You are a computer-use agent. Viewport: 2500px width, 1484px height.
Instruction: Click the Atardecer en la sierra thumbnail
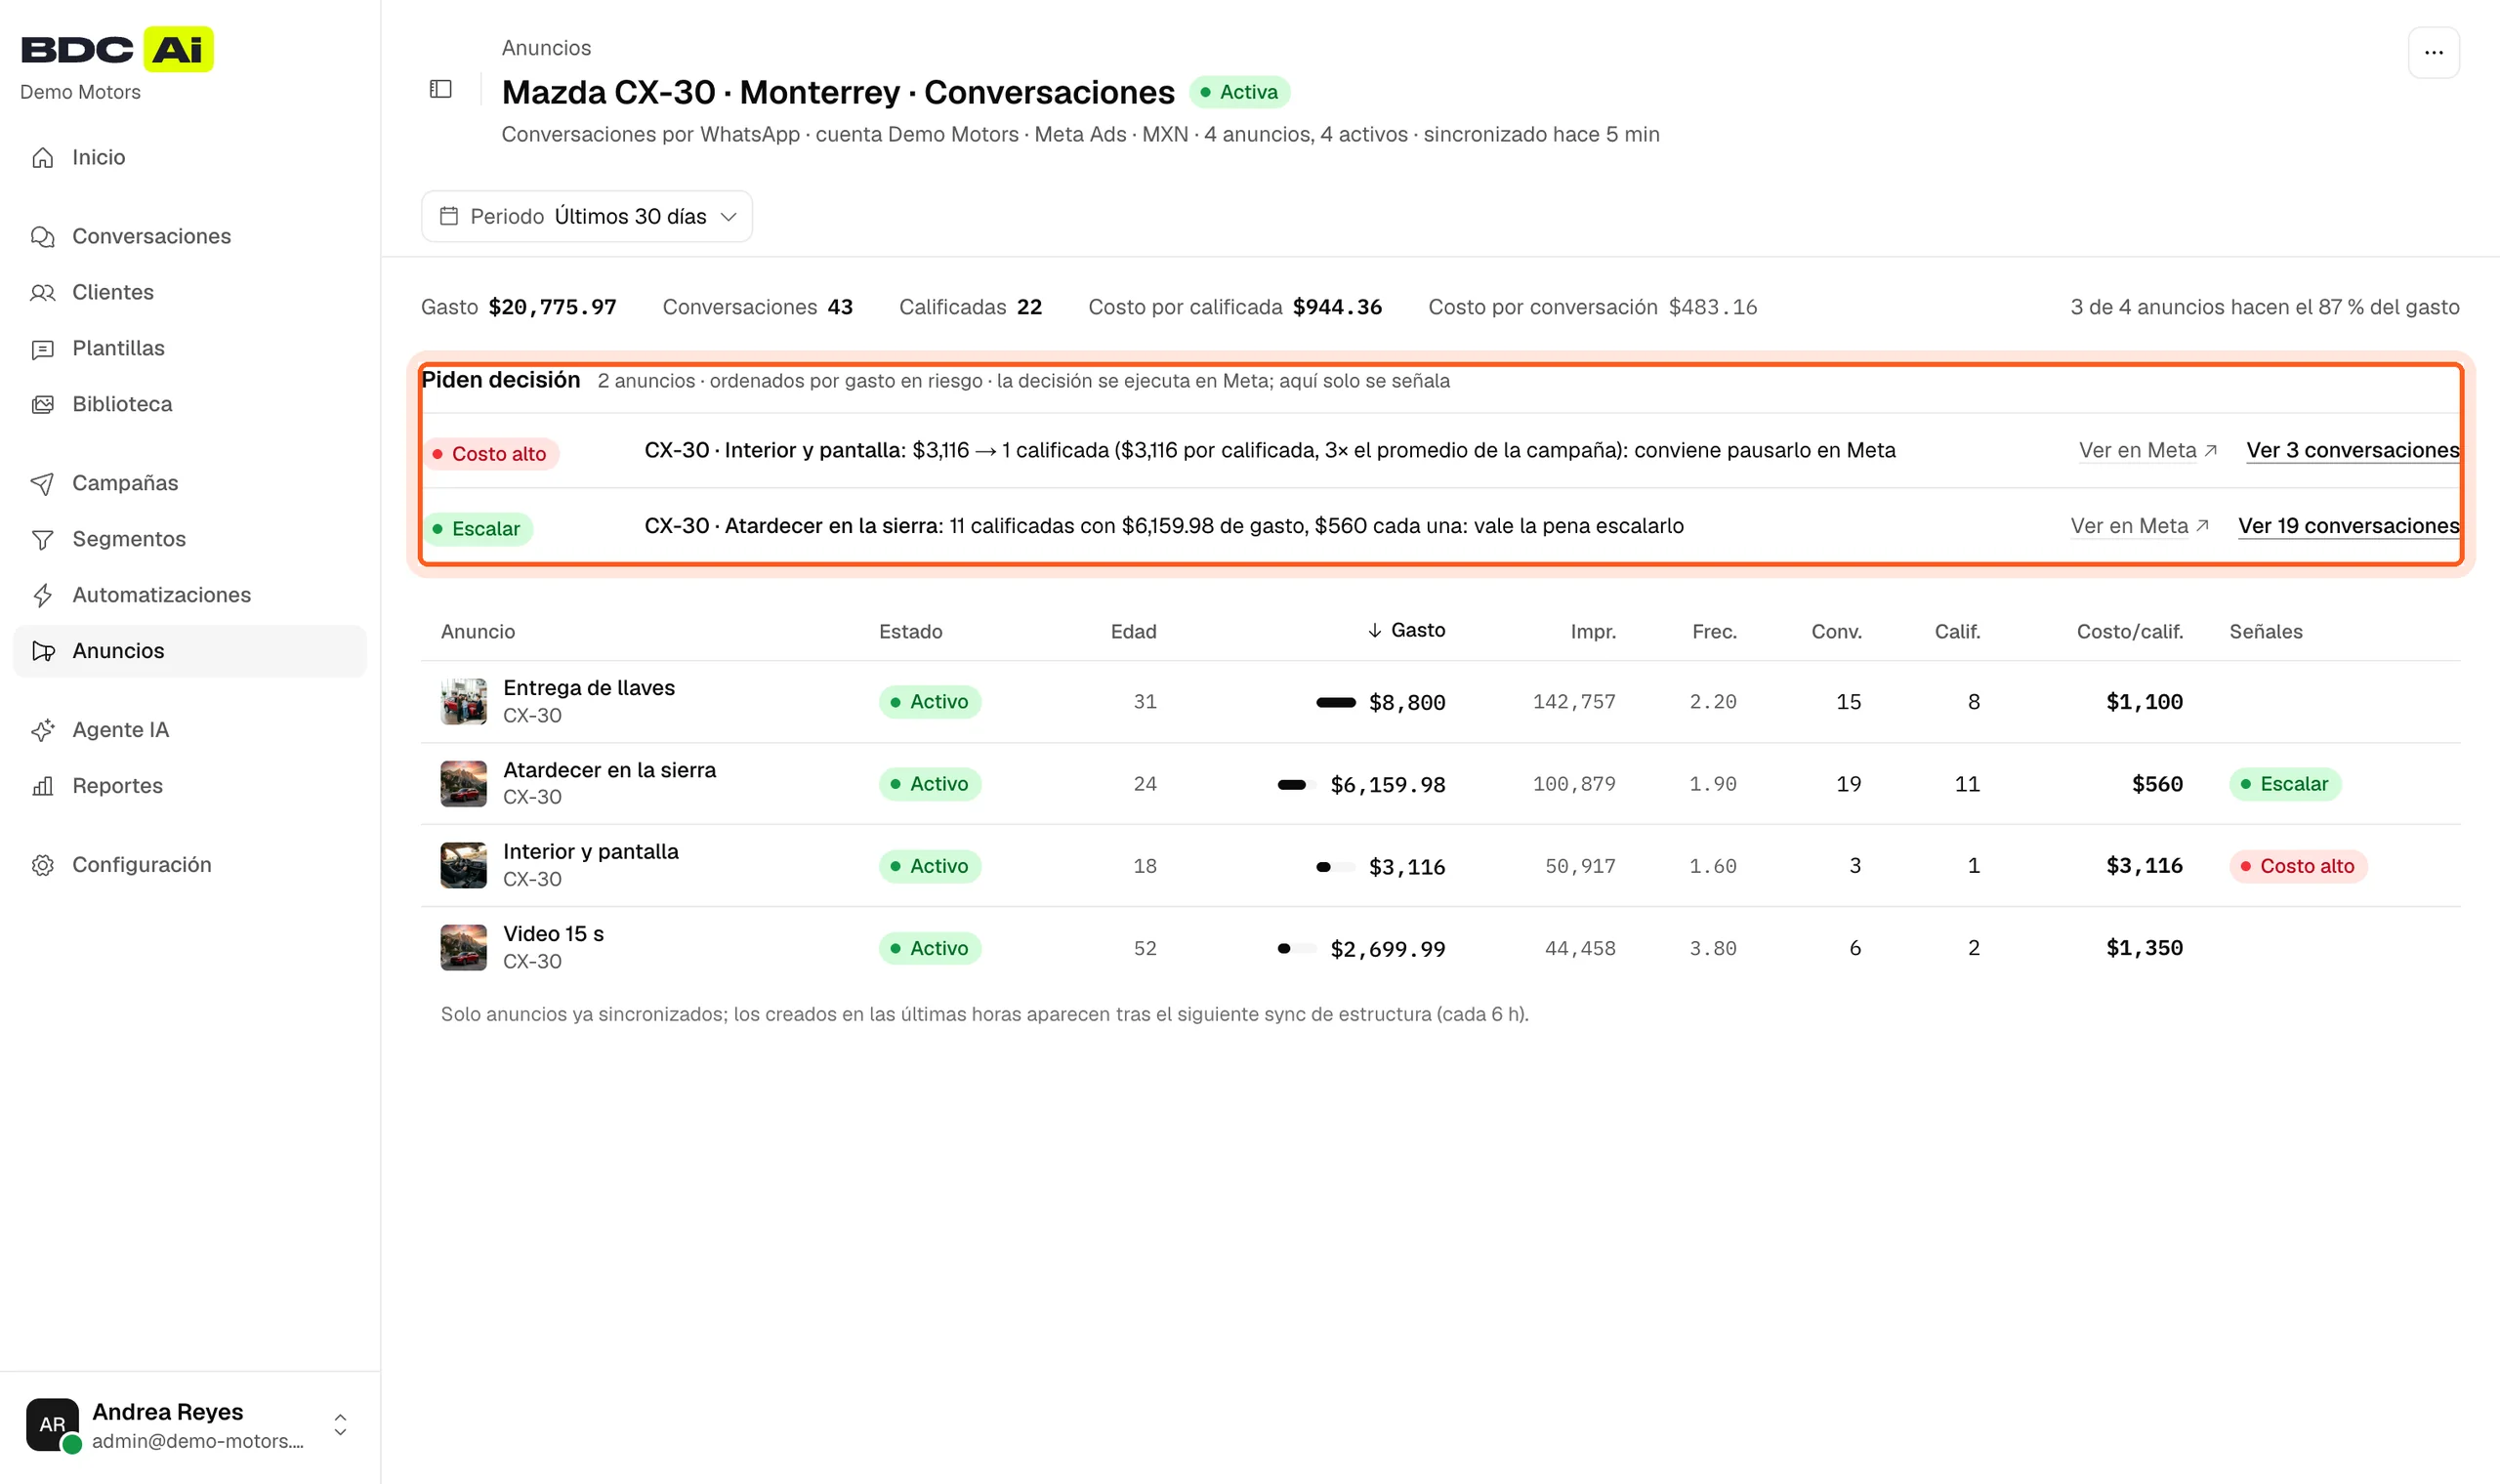464,784
